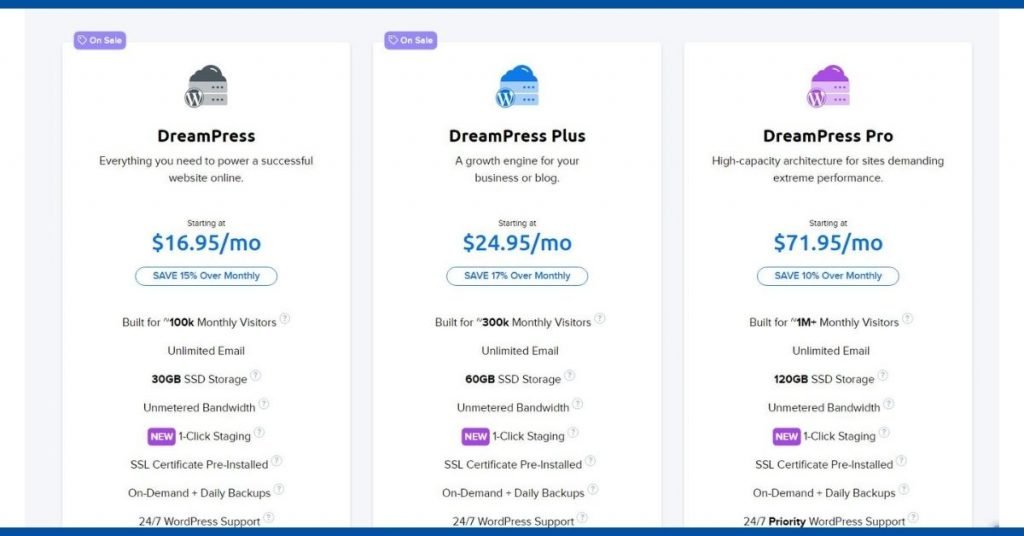Click the On Sale tag above DreamPress Plus
The image size is (1024, 536).
pos(410,40)
